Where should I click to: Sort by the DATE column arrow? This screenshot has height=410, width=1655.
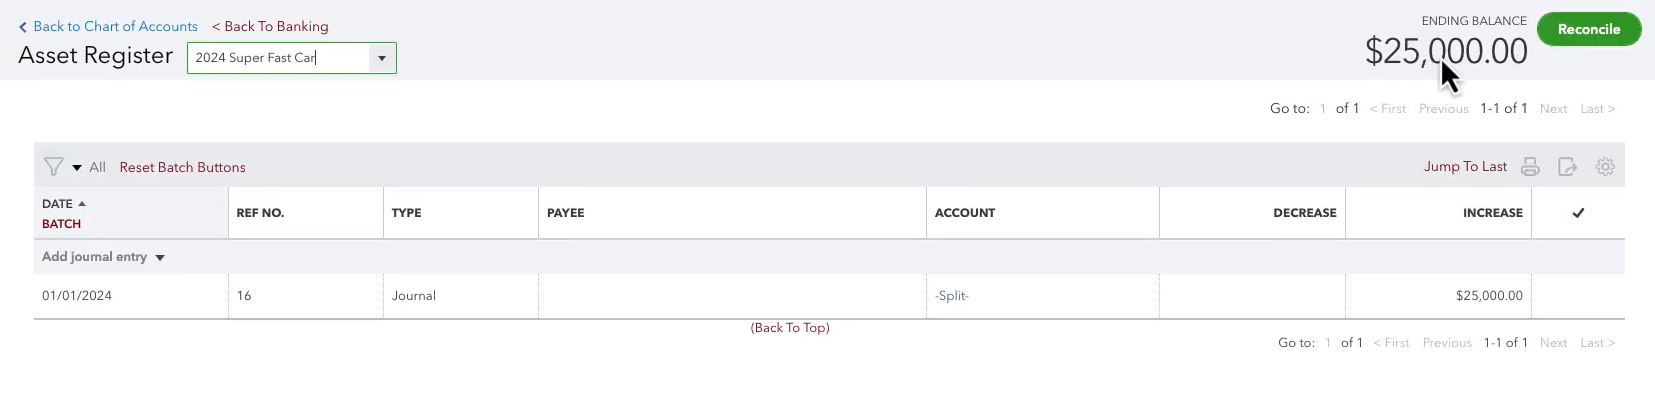pyautogui.click(x=82, y=204)
